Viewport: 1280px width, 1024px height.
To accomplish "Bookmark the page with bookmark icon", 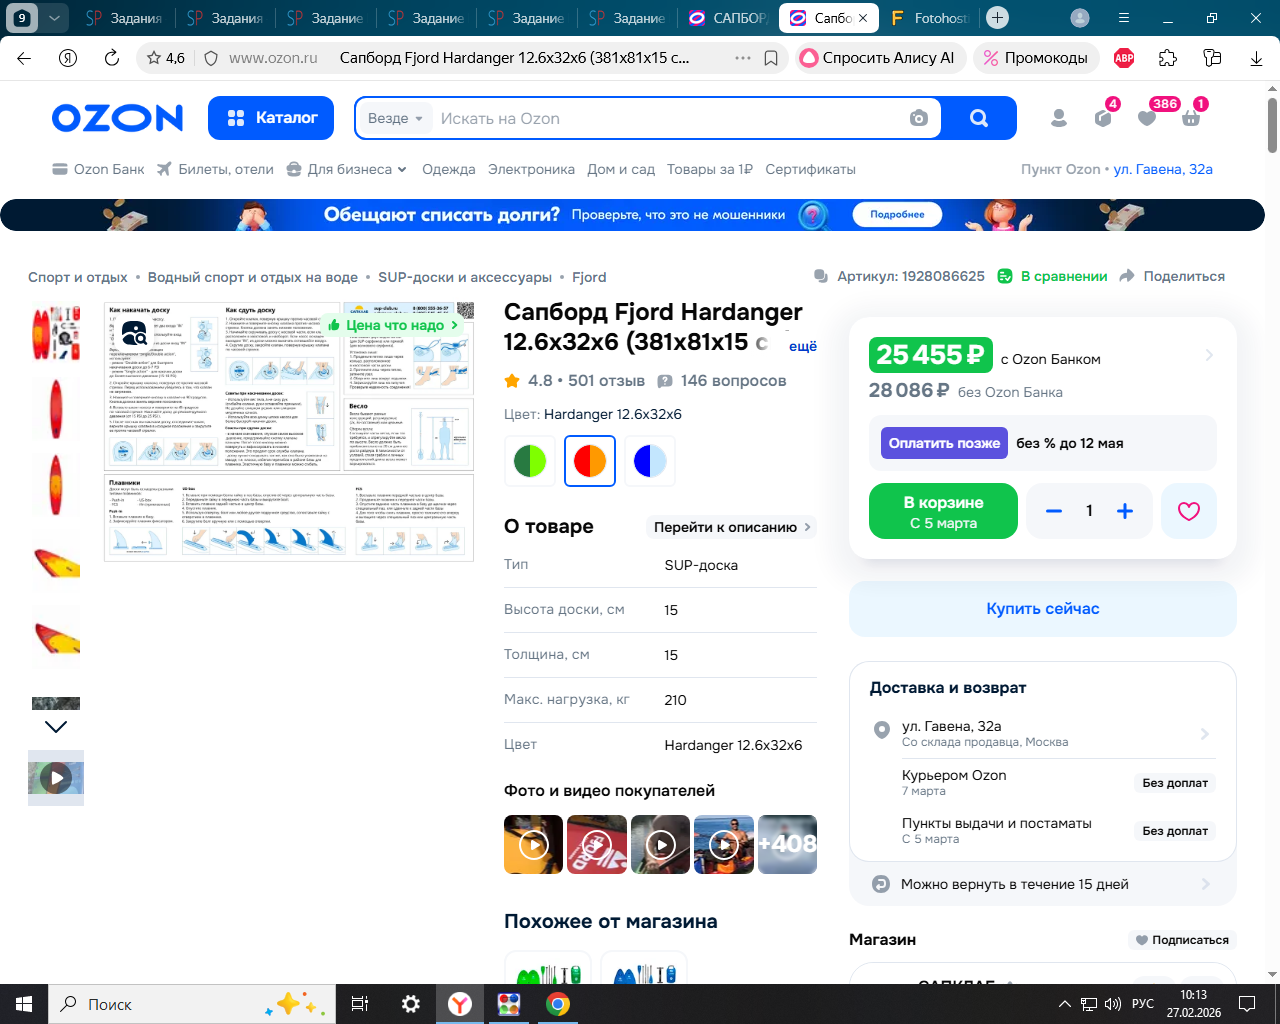I will click(771, 58).
